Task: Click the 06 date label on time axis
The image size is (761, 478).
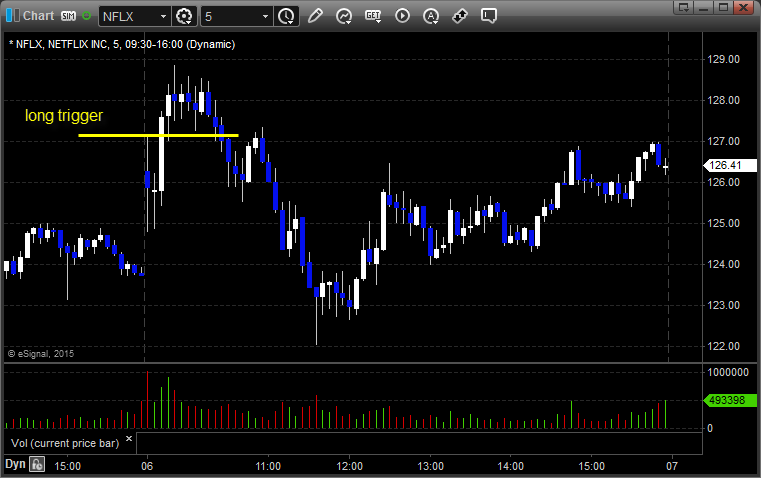Action: click(147, 466)
